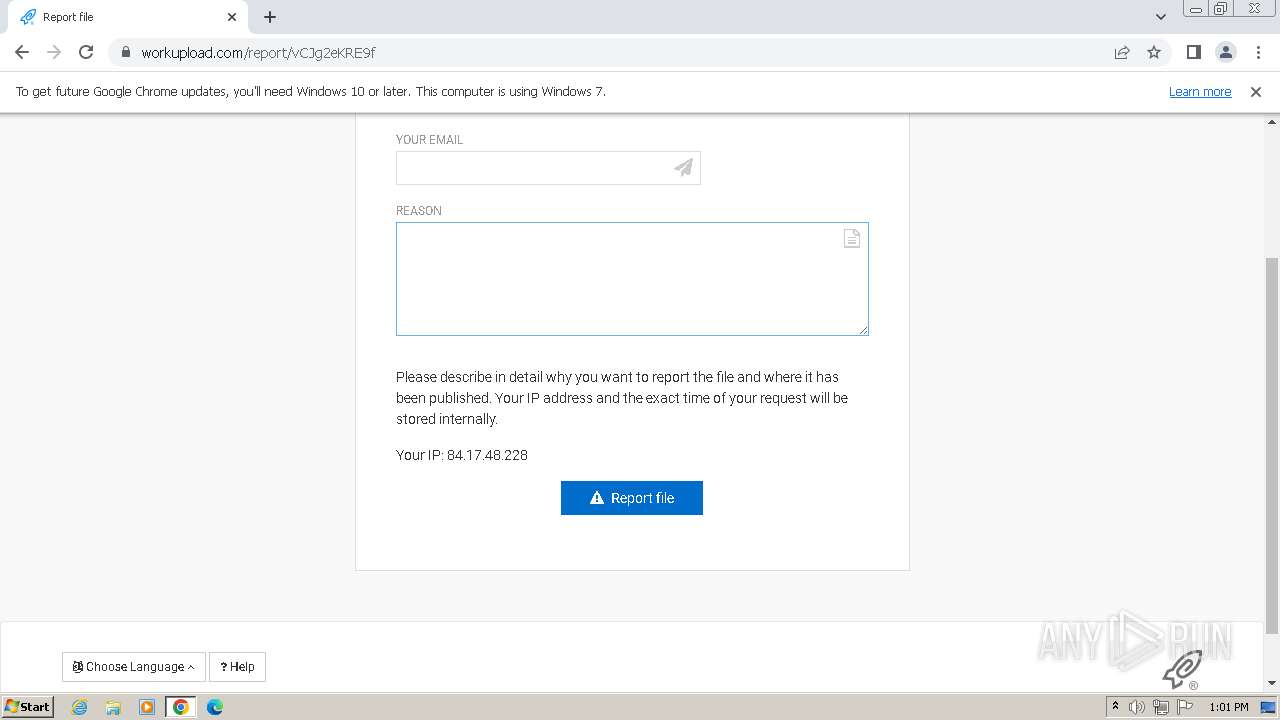The width and height of the screenshot is (1280, 720).
Task: Focus the Reason text area
Action: coord(632,279)
